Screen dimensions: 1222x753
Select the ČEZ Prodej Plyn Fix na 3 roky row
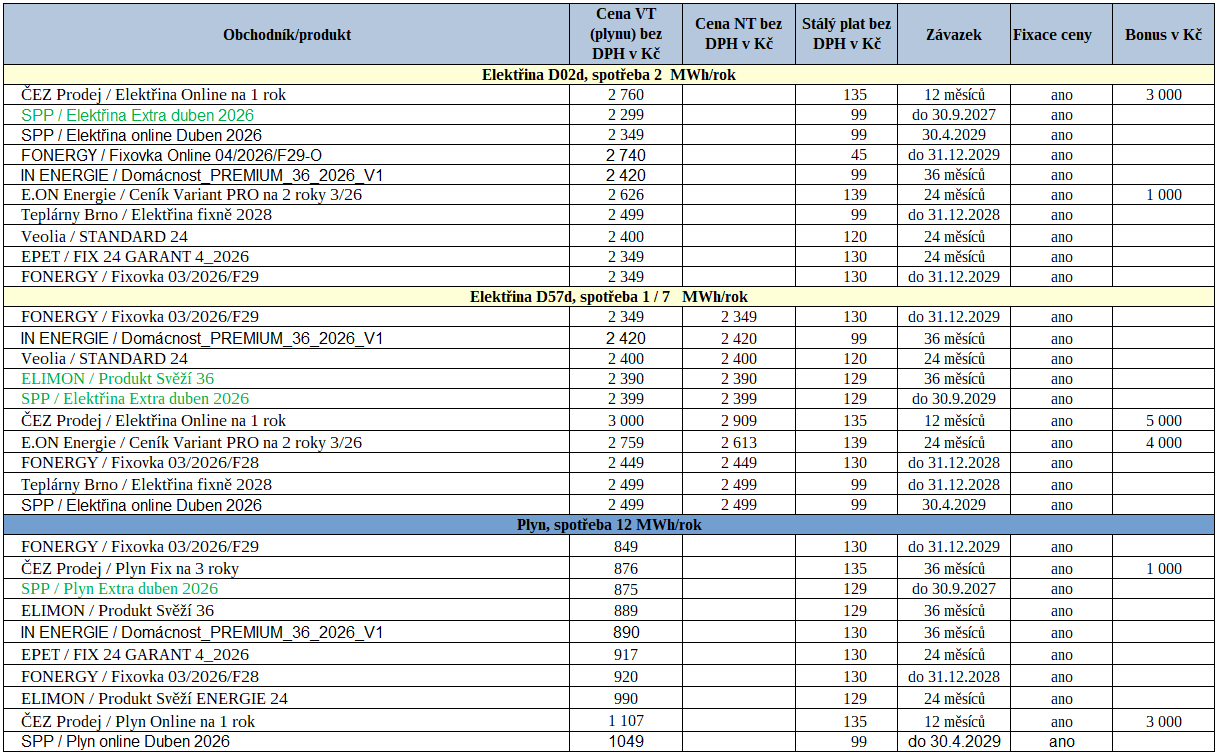coord(130,569)
